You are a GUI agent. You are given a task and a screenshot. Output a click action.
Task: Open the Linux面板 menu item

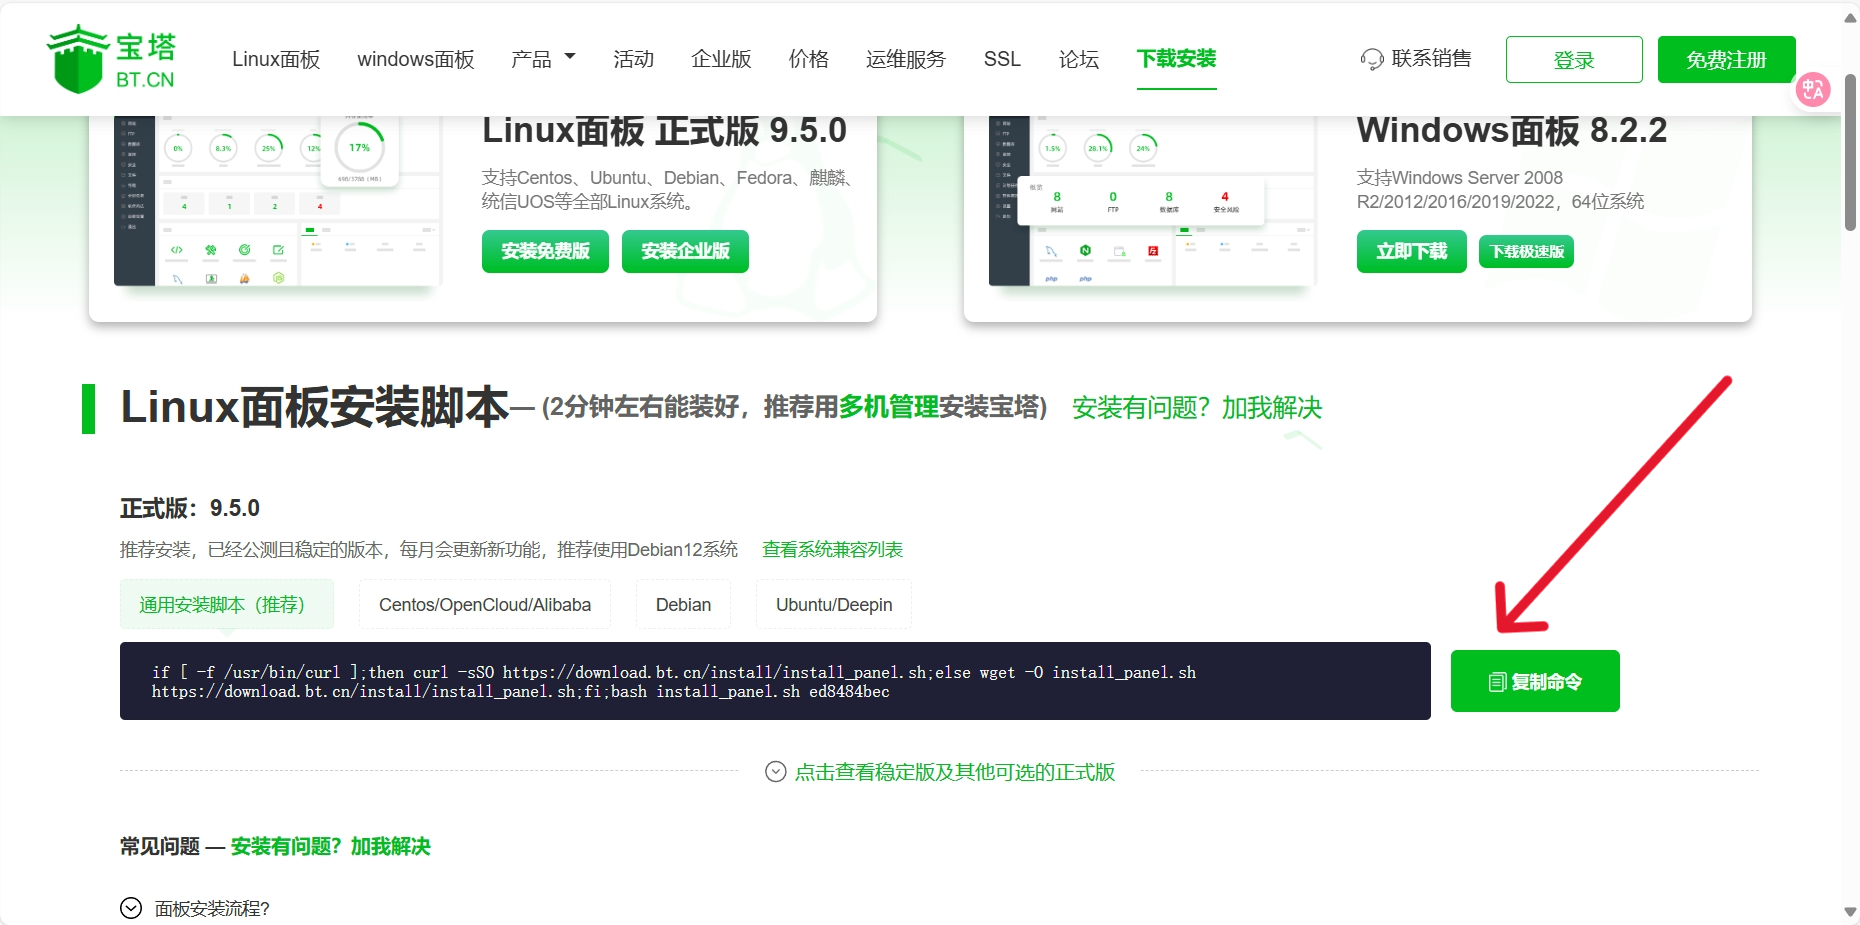pyautogui.click(x=276, y=59)
